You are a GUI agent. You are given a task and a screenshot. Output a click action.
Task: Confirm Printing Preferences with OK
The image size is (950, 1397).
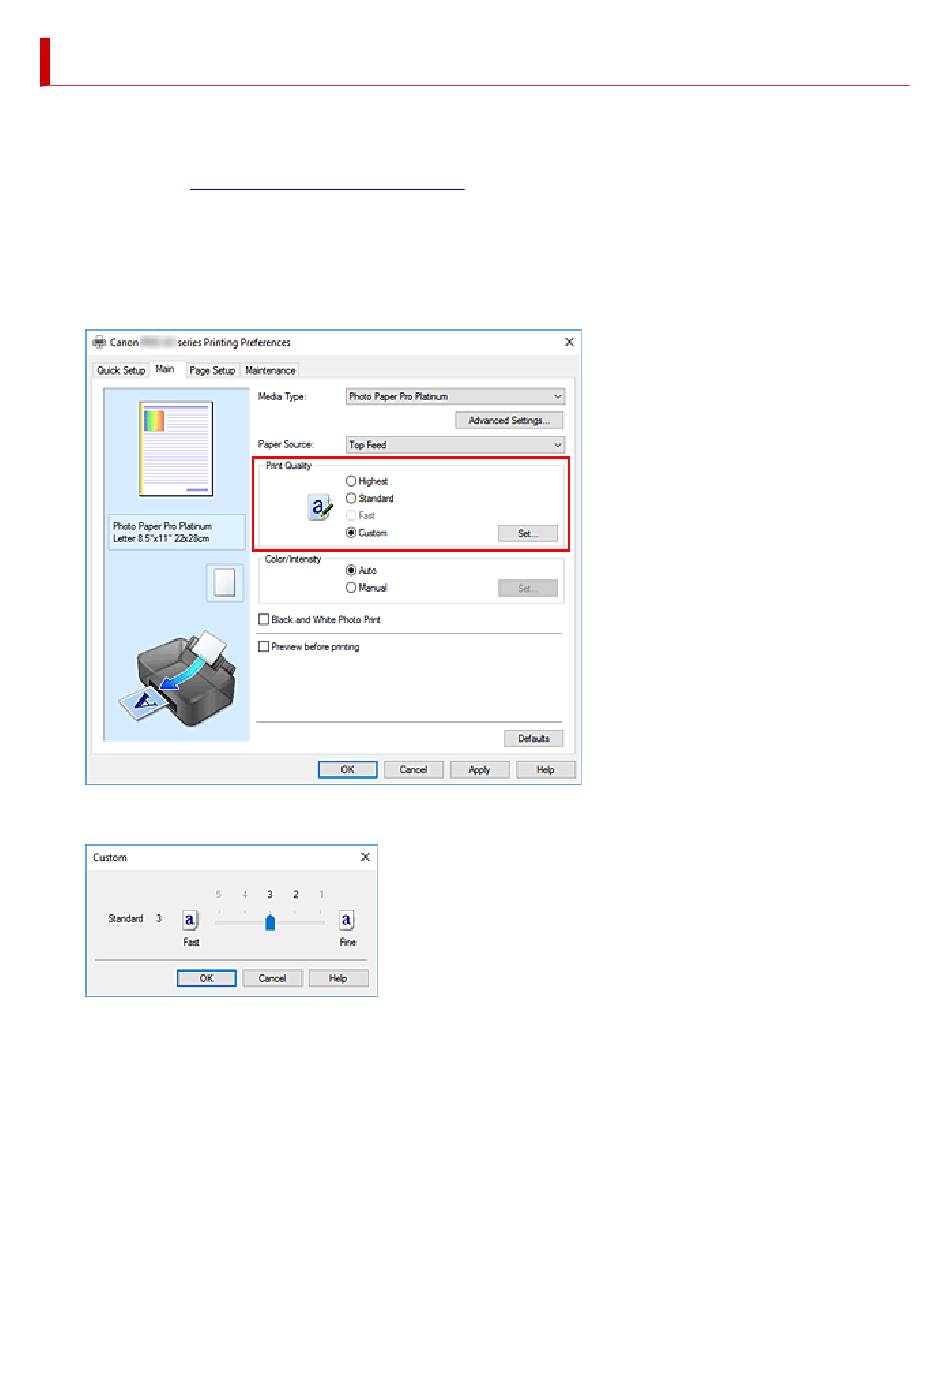pyautogui.click(x=348, y=770)
